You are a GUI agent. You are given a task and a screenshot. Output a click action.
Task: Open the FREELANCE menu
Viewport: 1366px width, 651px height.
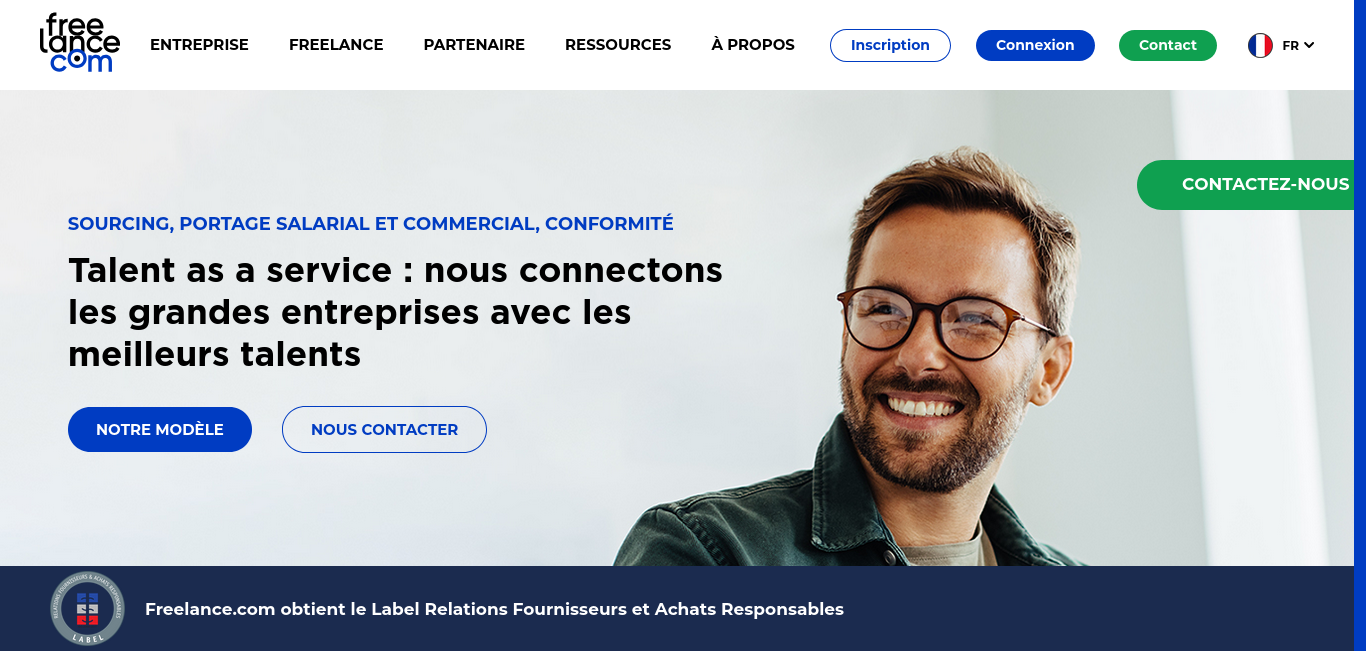point(336,45)
